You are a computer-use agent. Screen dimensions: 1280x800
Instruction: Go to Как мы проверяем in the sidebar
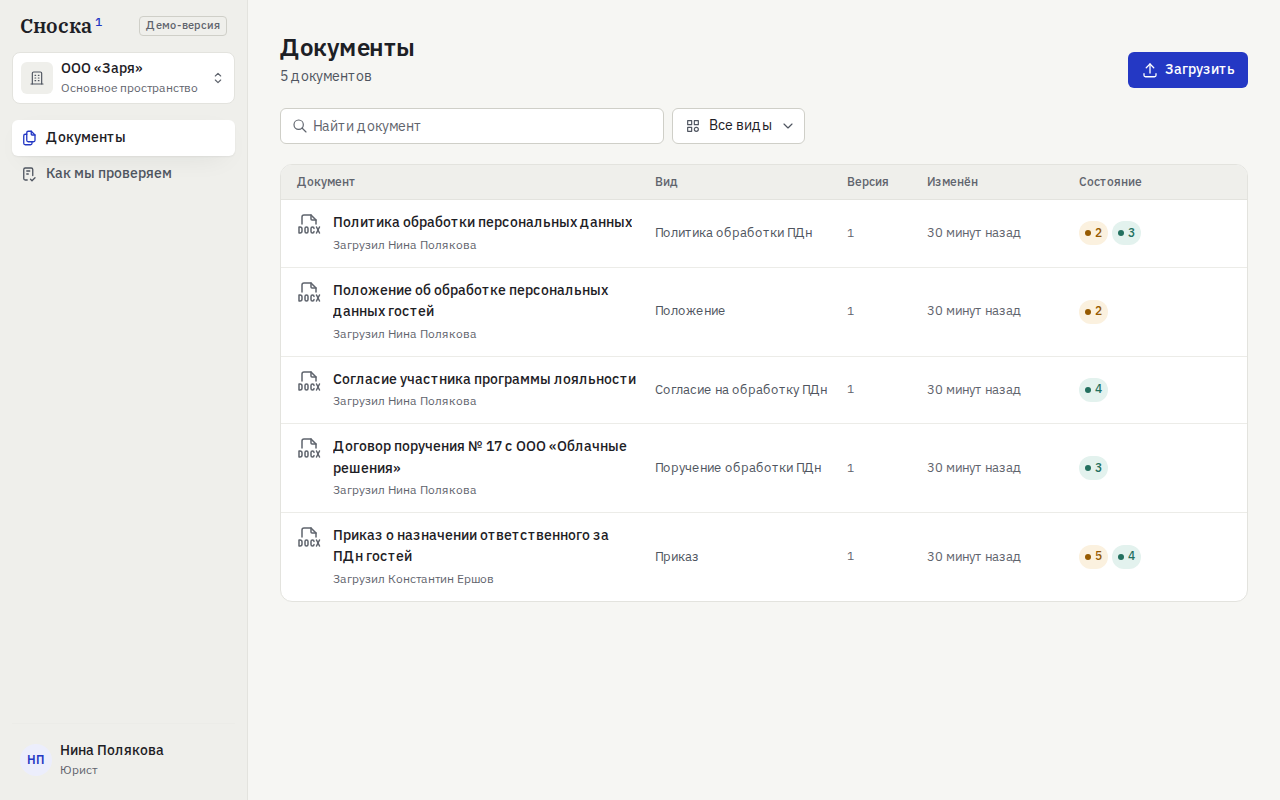tap(123, 174)
